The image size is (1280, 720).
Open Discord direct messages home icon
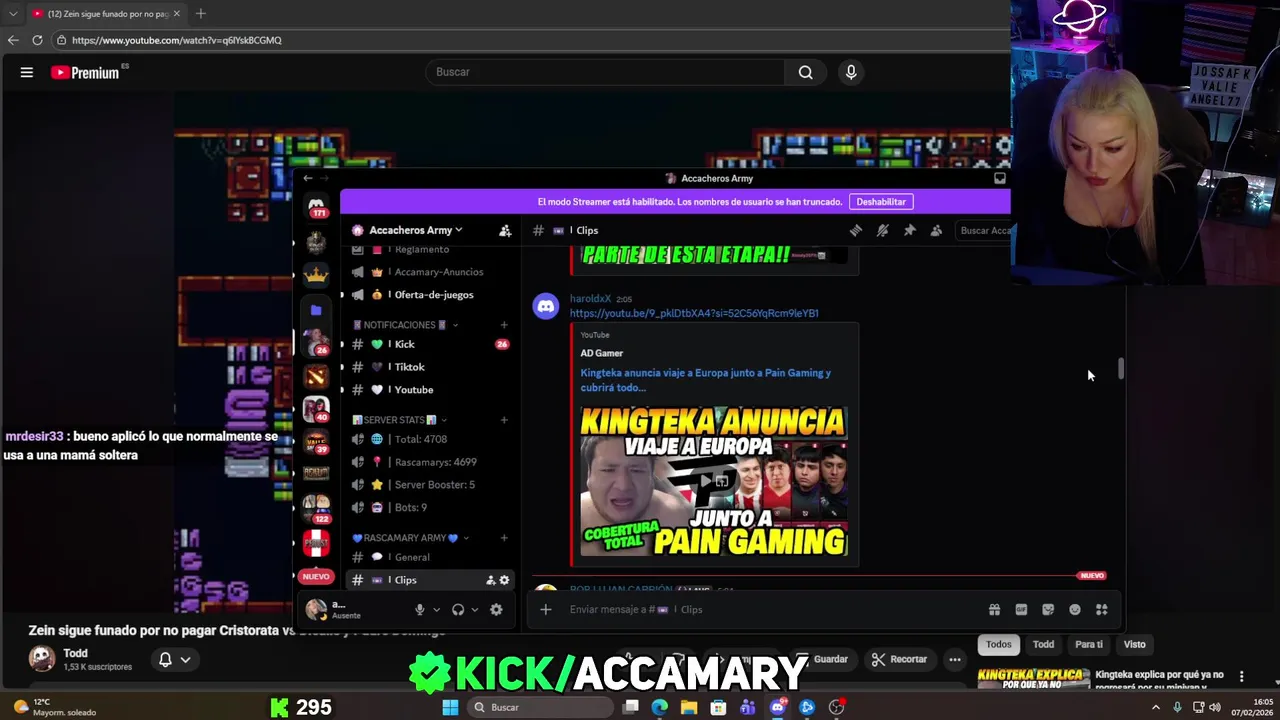316,204
